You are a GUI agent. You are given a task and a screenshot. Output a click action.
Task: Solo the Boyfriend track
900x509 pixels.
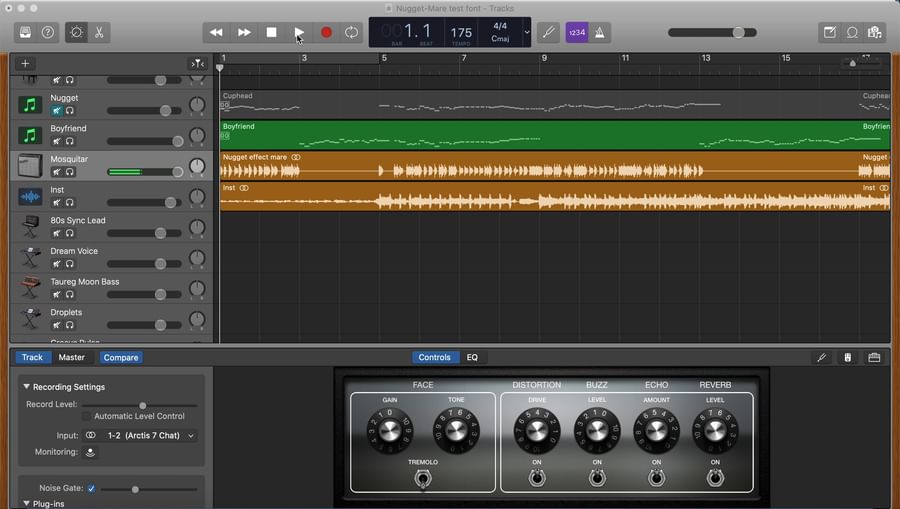pyautogui.click(x=69, y=141)
